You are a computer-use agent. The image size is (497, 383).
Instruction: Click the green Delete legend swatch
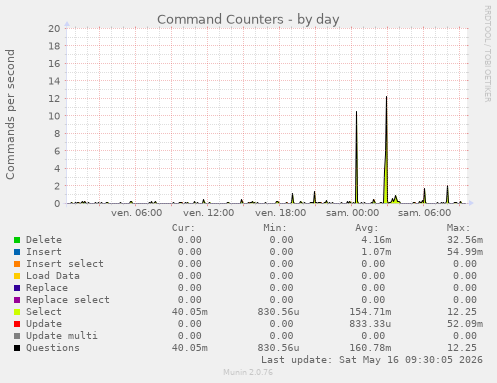click(17, 240)
